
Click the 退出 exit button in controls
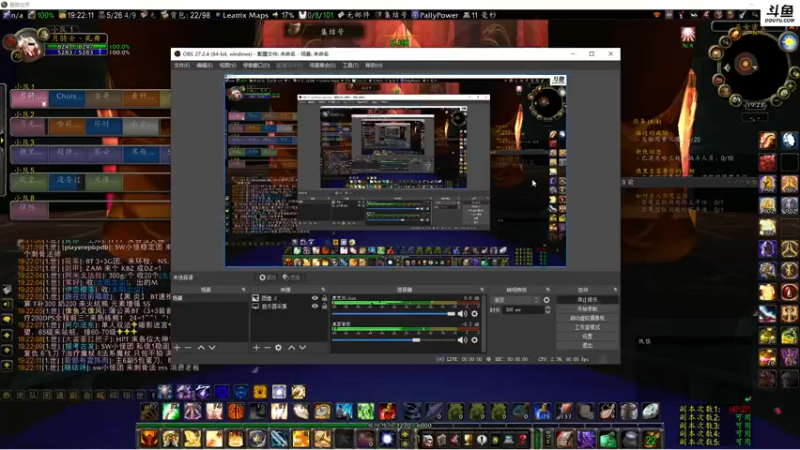click(x=587, y=345)
